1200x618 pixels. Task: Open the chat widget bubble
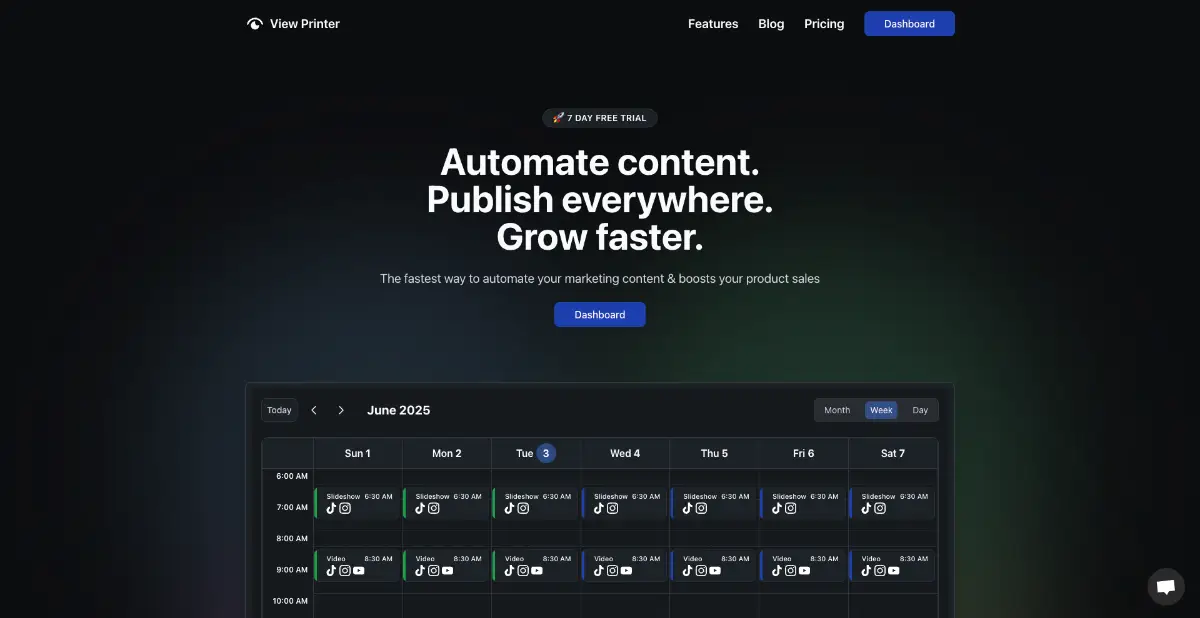[1165, 587]
